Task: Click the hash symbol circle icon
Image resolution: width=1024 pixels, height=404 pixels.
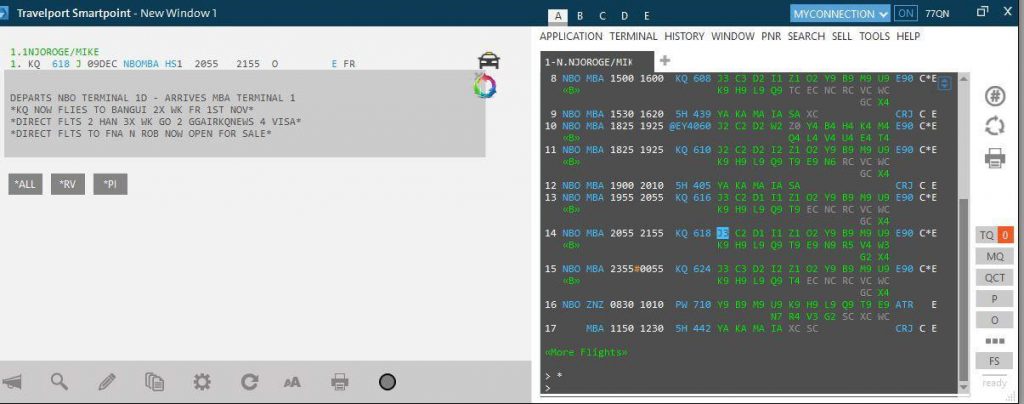Action: click(x=994, y=97)
